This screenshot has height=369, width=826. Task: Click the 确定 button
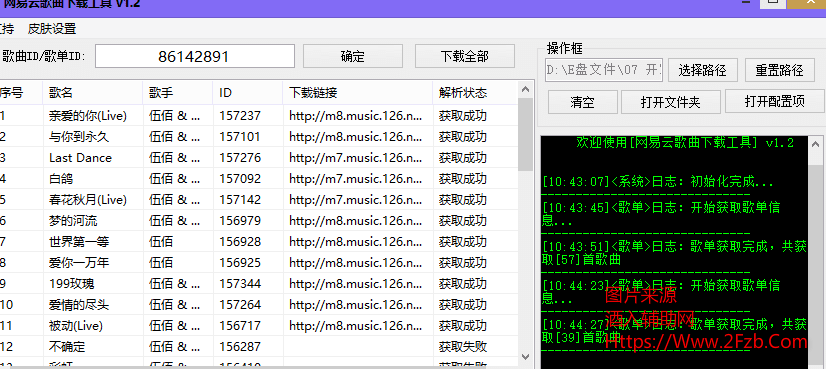tap(352, 56)
